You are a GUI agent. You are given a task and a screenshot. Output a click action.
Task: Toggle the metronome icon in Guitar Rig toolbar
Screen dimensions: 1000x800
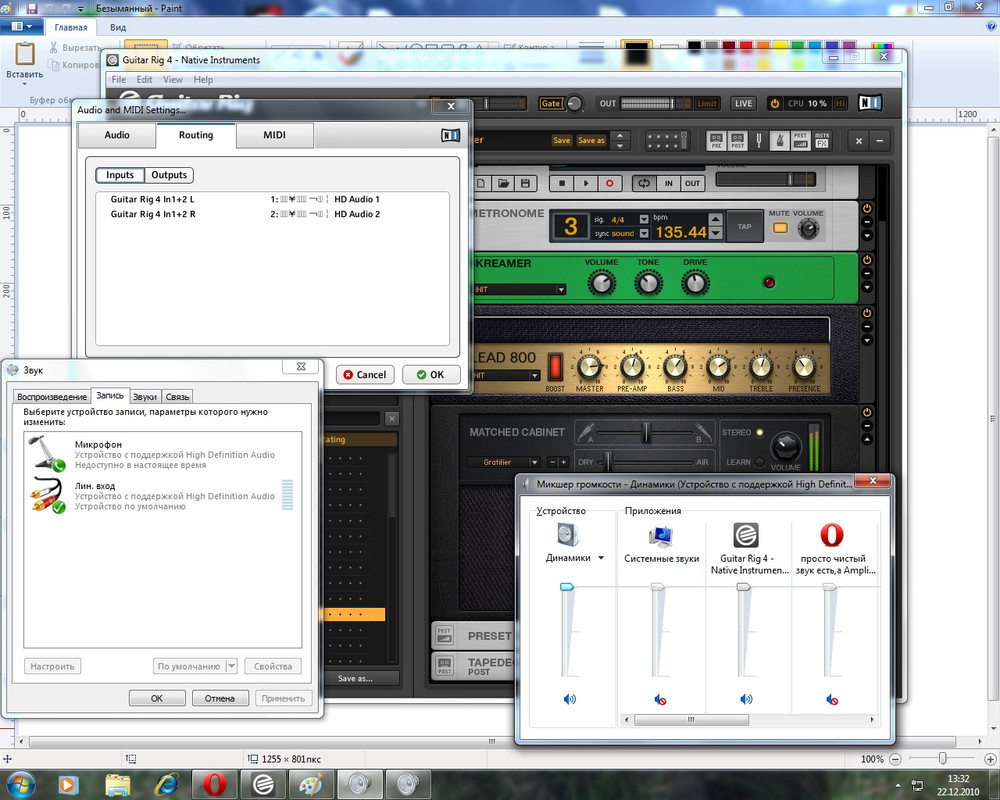tap(779, 140)
